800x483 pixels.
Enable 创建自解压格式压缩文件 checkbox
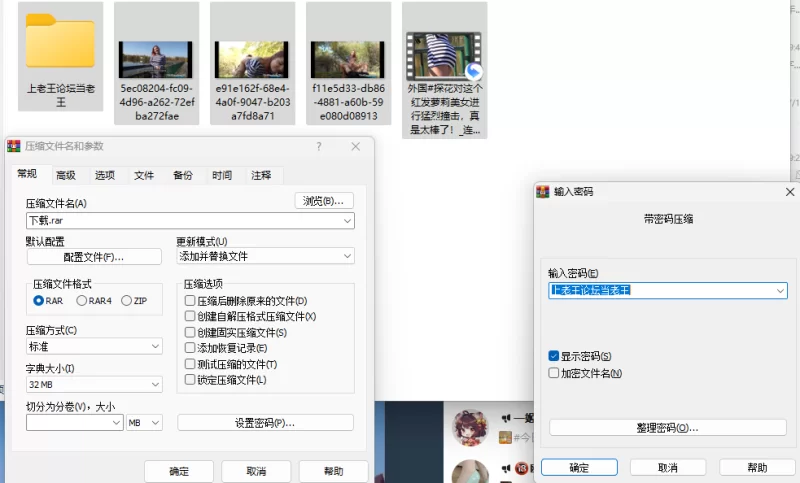click(x=190, y=317)
